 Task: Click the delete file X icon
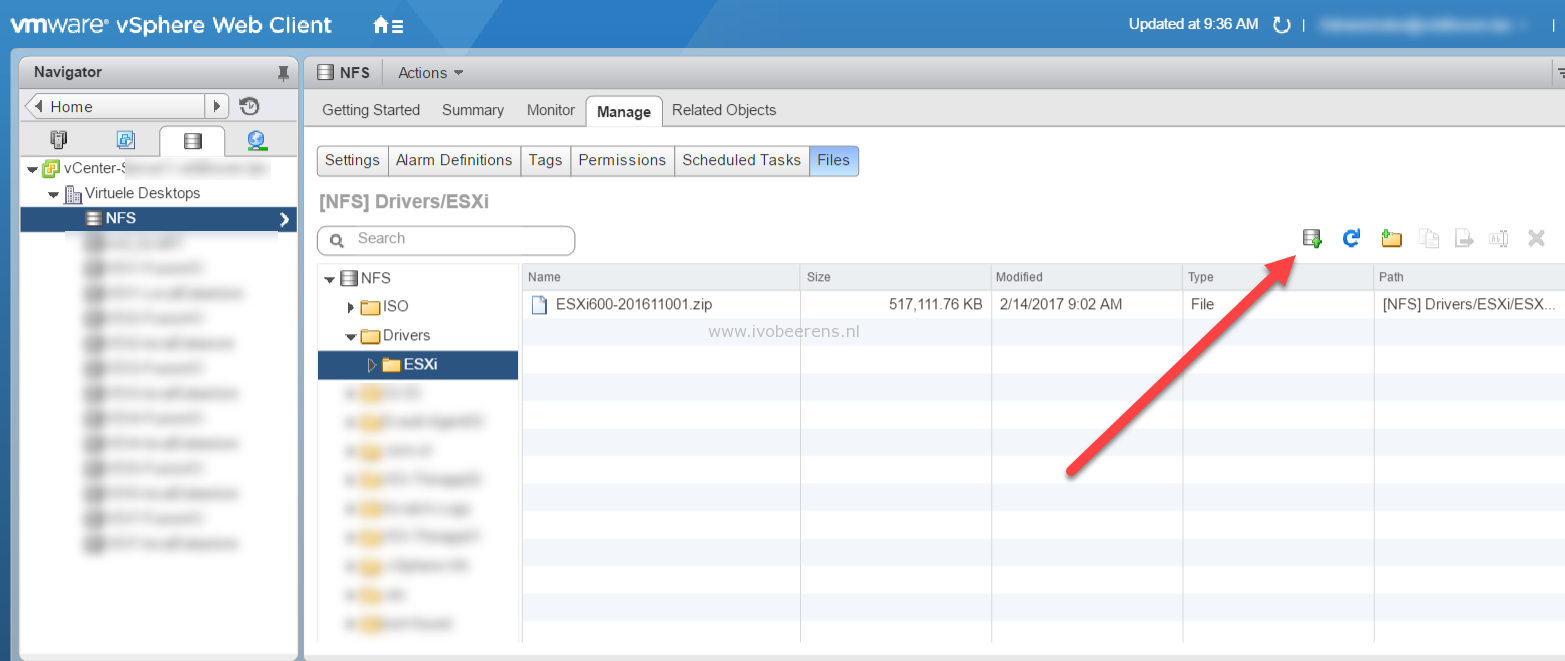(1537, 238)
